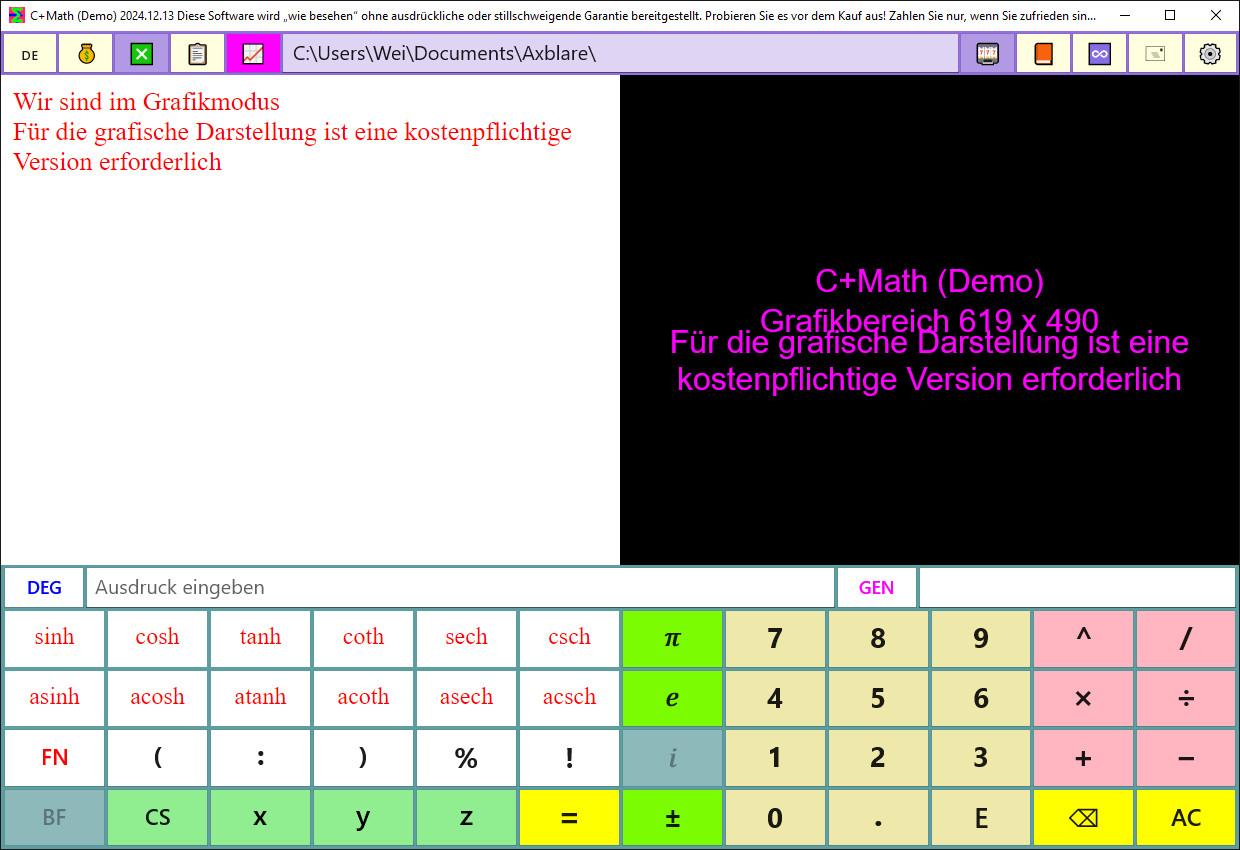Open the money bag purchase icon
Image resolution: width=1240 pixels, height=850 pixels.
coord(86,54)
